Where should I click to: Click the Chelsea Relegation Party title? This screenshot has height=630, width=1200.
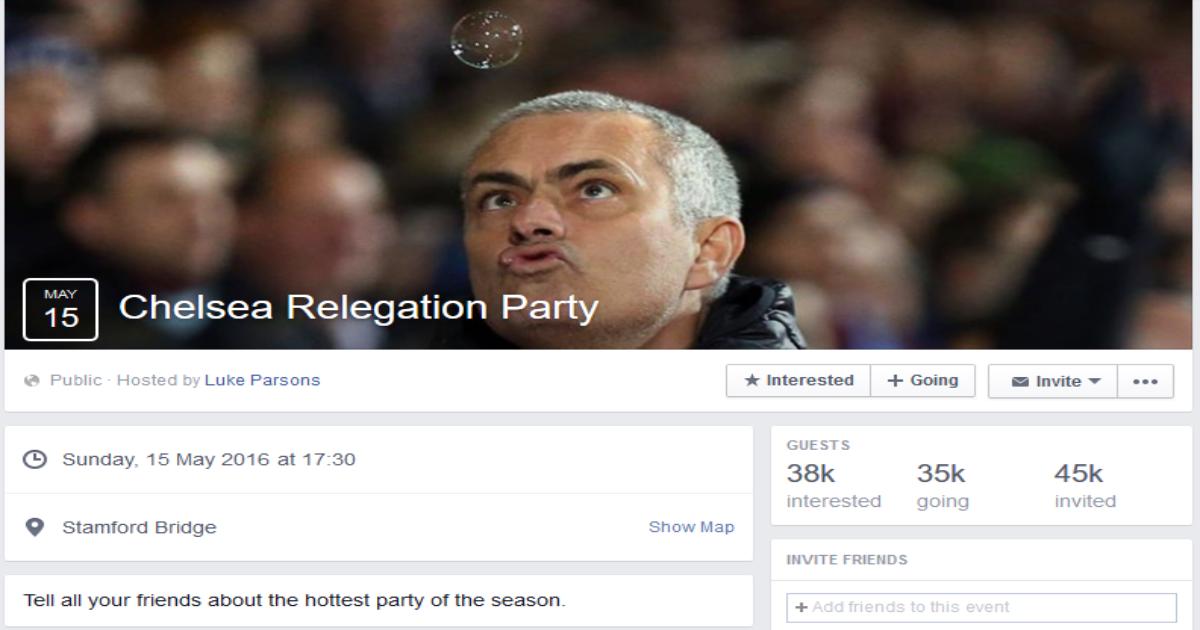(x=358, y=308)
